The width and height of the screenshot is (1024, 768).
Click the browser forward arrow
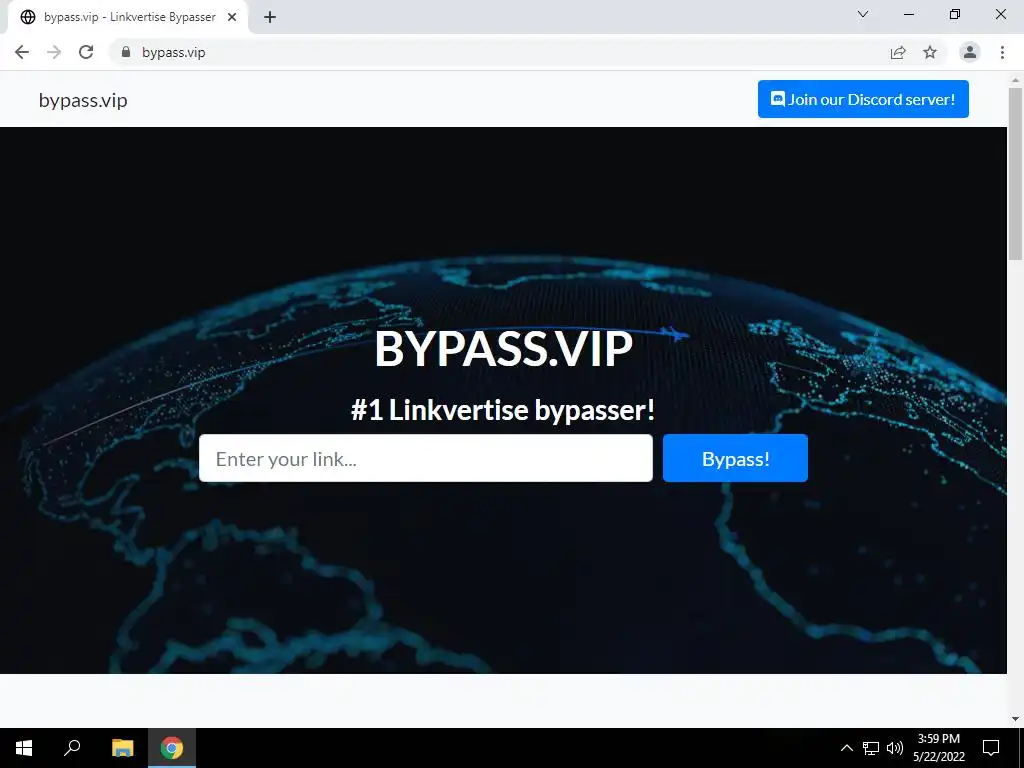[x=54, y=52]
